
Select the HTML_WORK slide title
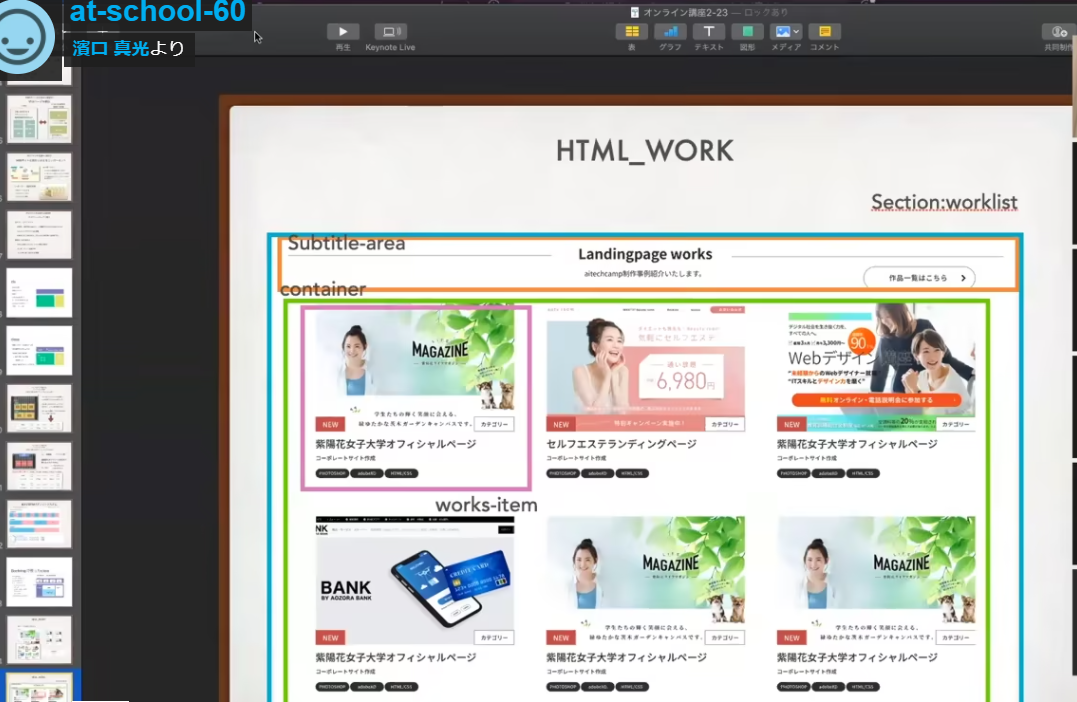coord(644,150)
